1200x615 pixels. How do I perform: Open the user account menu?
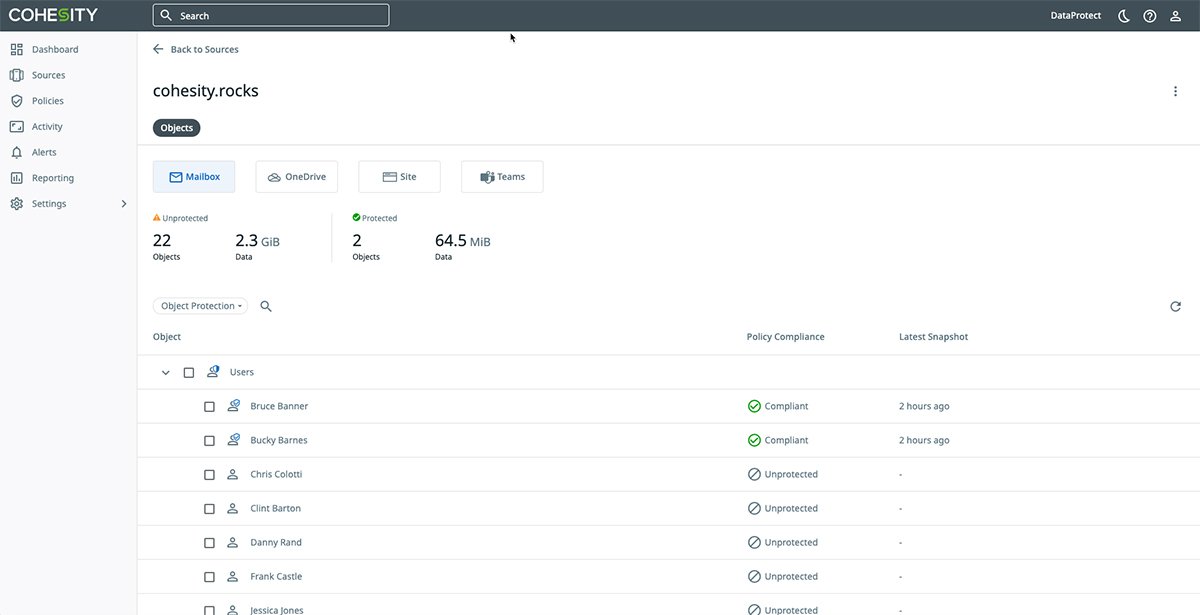pyautogui.click(x=1175, y=15)
